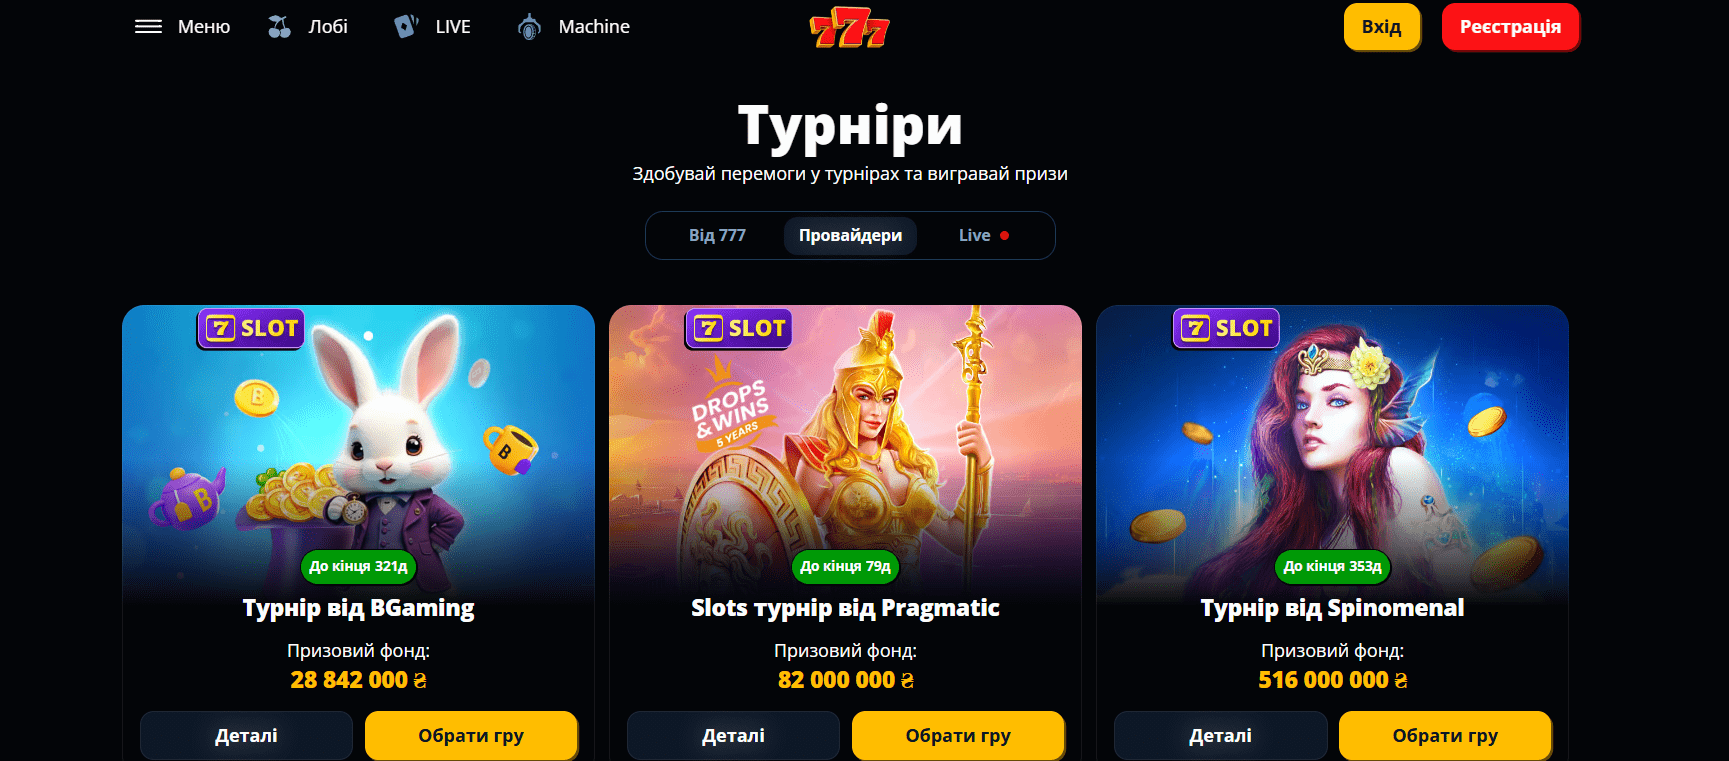Open the BGaming rabbit tournament banner
Viewport: 1729px width, 761px height.
(x=358, y=445)
